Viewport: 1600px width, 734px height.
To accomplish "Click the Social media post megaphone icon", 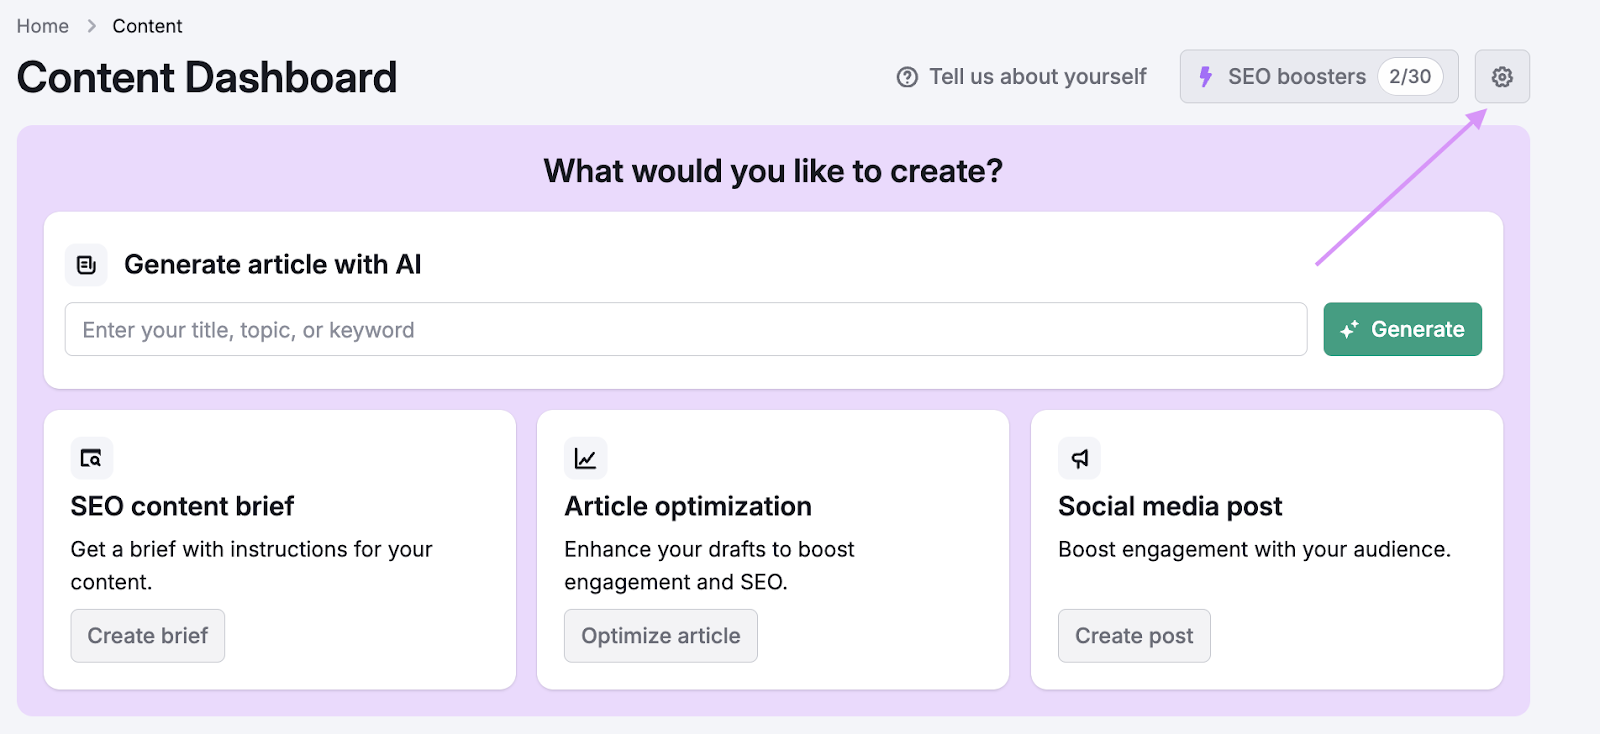I will [x=1079, y=458].
